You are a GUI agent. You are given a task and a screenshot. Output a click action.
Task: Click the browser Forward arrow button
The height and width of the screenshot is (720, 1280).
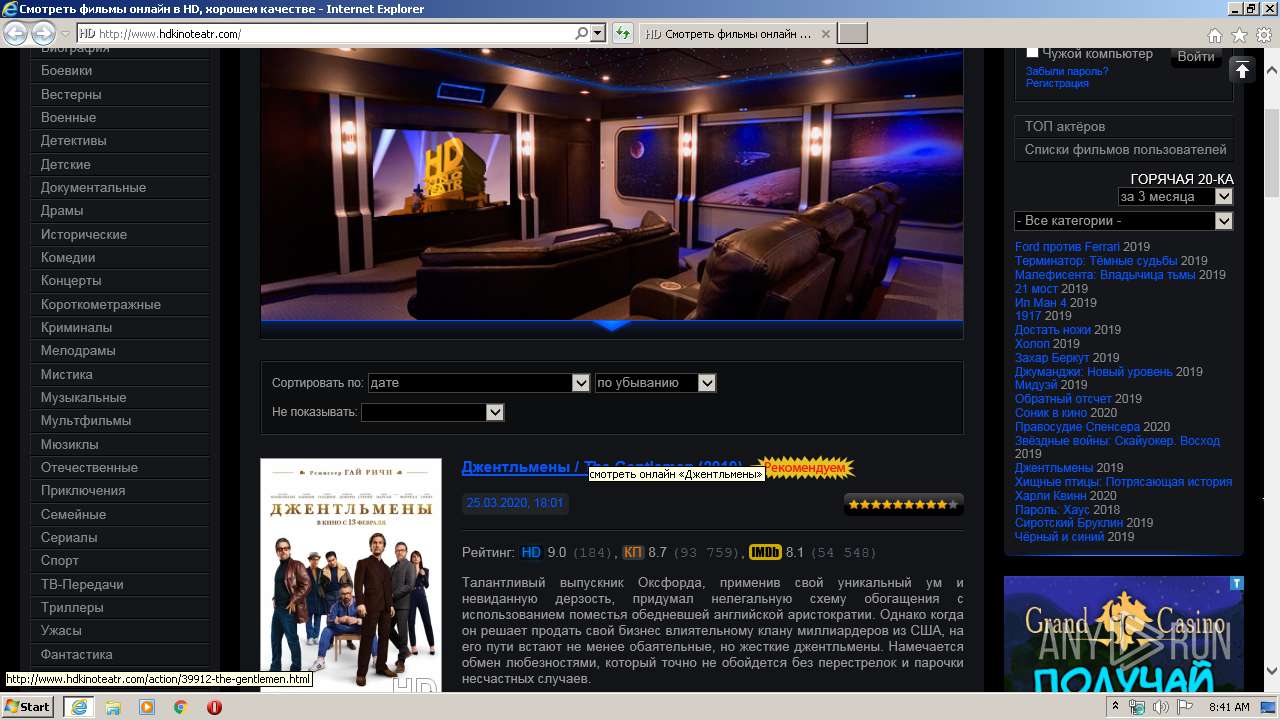tap(43, 33)
